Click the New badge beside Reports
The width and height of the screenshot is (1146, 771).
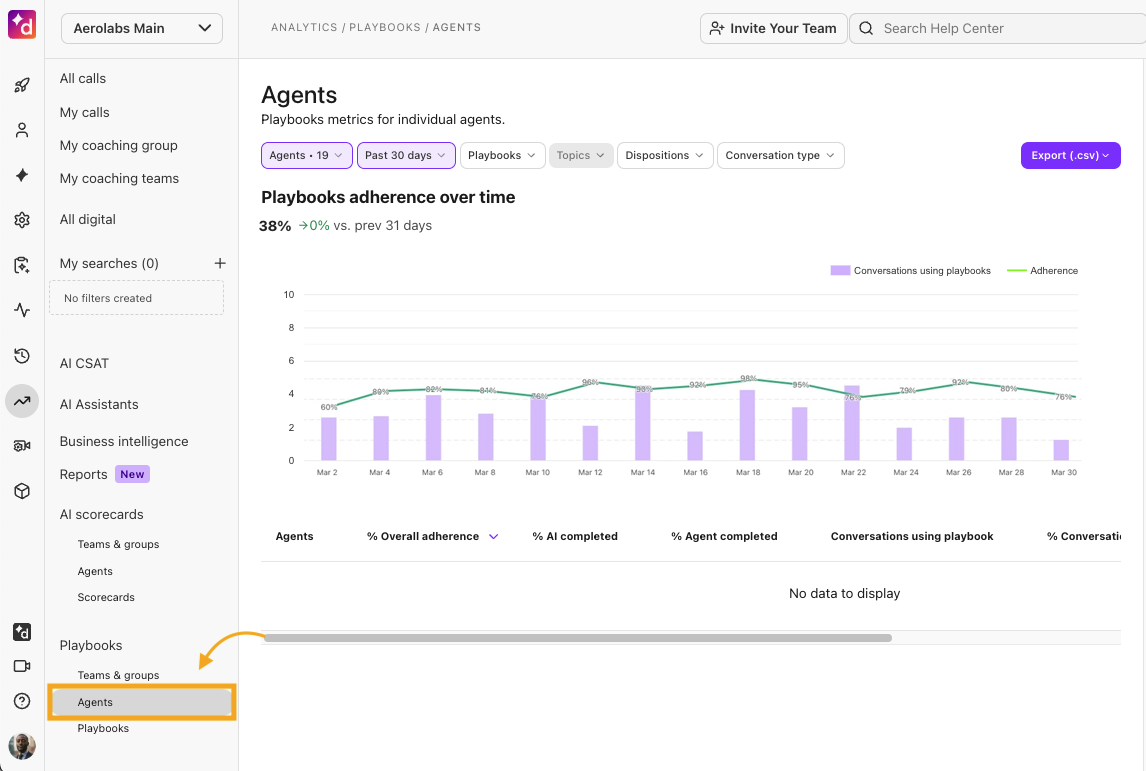pyautogui.click(x=132, y=474)
